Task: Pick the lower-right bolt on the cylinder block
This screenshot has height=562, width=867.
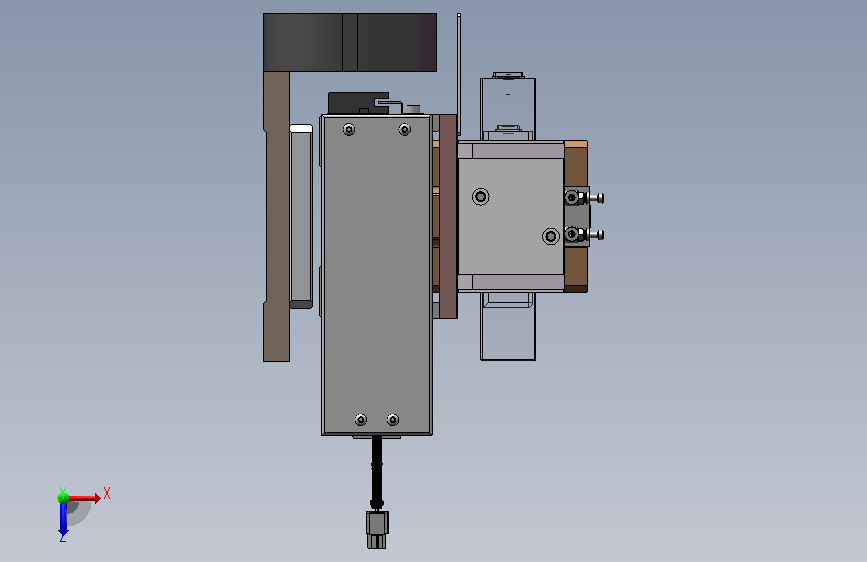Action: click(551, 237)
